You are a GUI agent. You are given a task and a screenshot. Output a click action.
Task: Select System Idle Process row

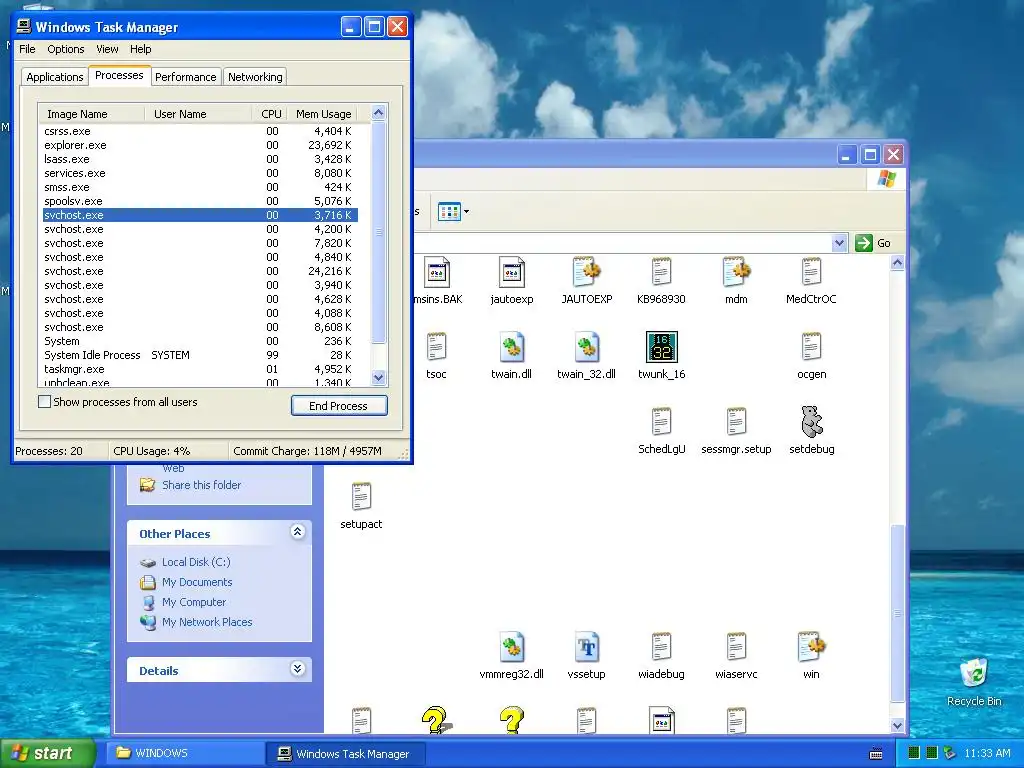point(200,355)
